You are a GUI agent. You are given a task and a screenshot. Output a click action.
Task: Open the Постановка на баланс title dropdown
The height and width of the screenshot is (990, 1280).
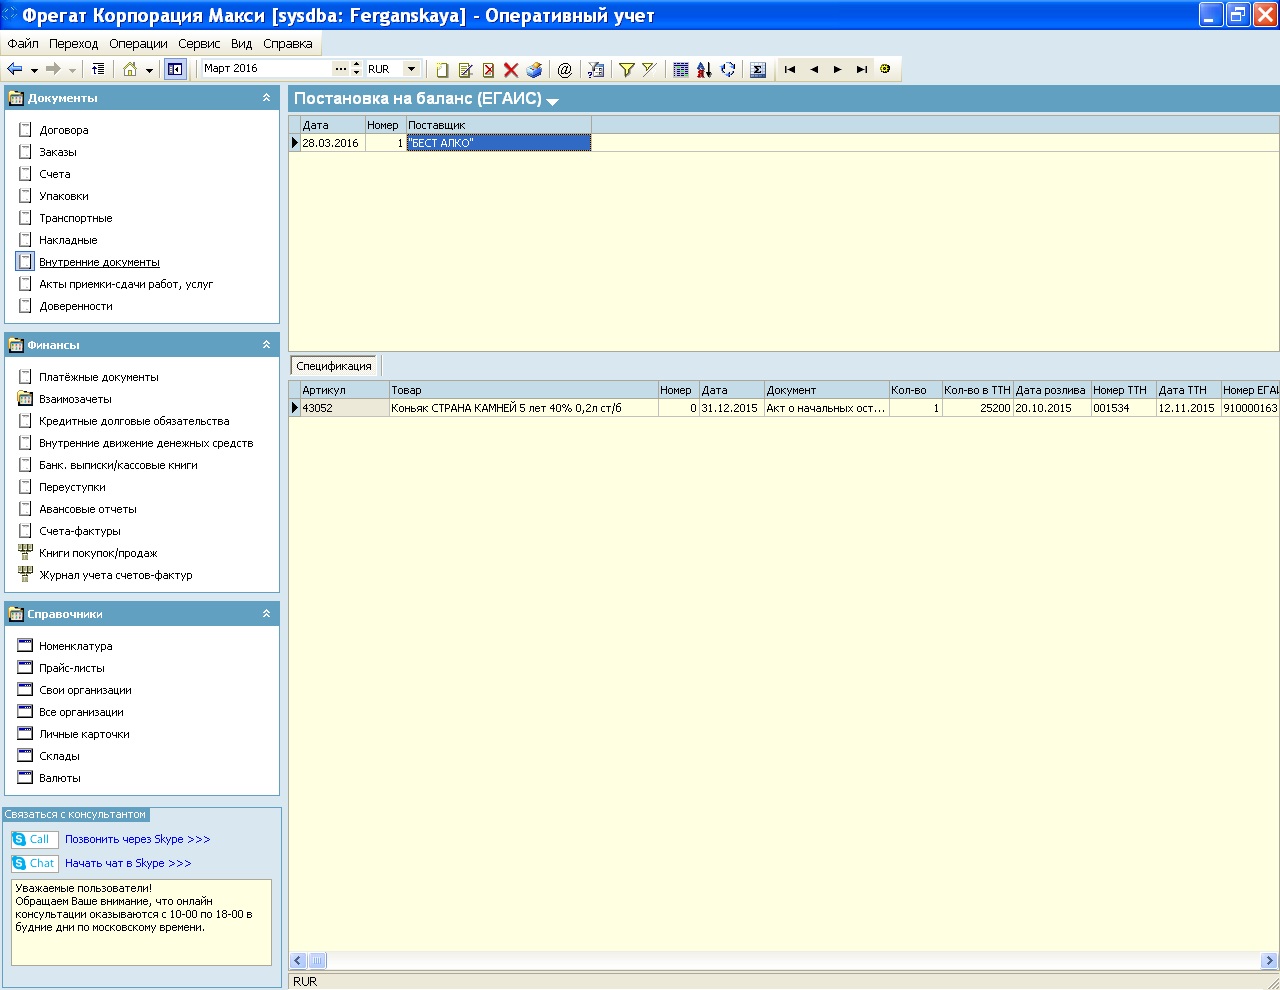(x=552, y=101)
